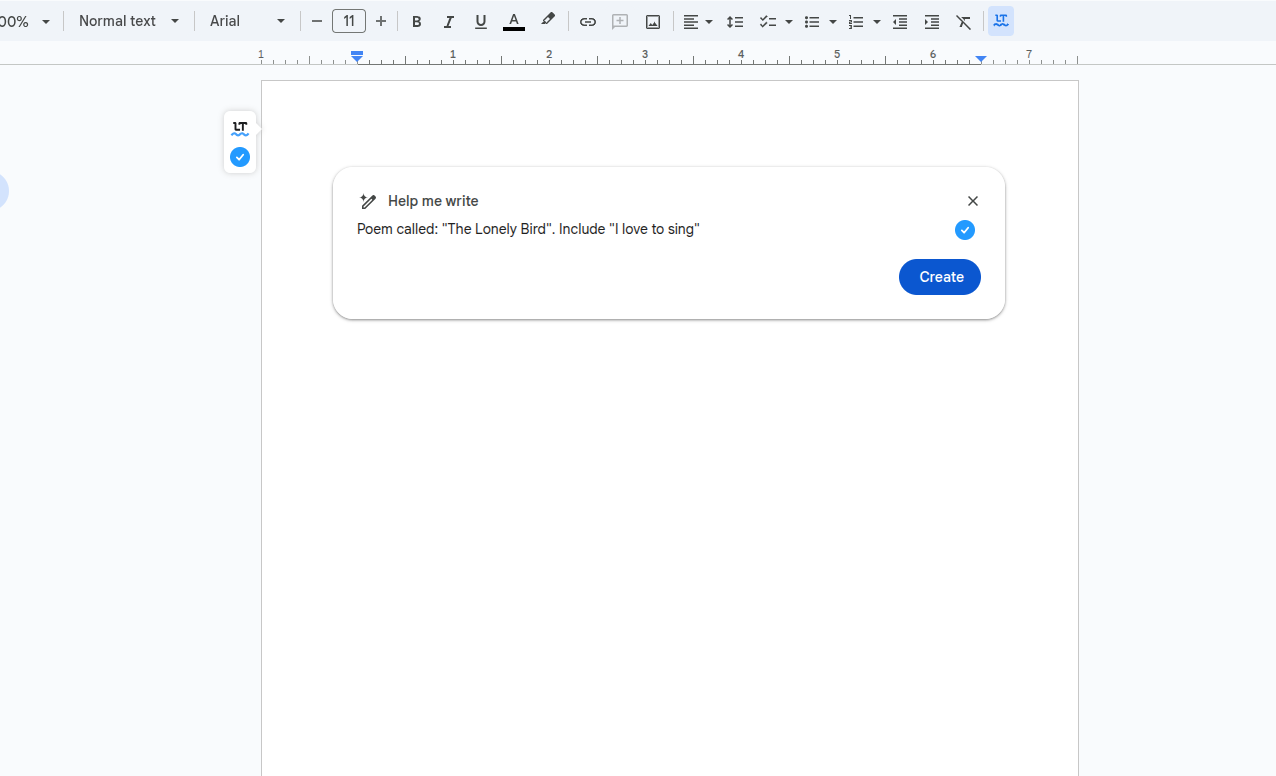The image size is (1276, 776).
Task: Add a comment
Action: 620,21
